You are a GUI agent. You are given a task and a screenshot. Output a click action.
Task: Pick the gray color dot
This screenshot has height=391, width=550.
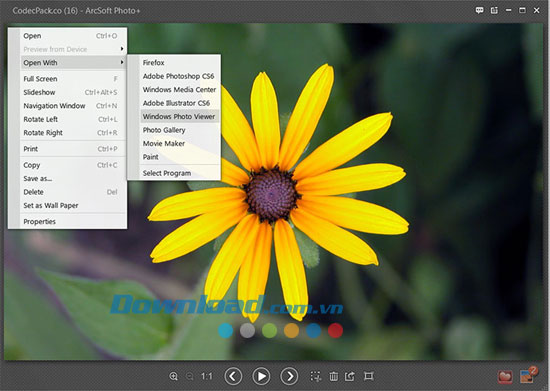pos(247,331)
